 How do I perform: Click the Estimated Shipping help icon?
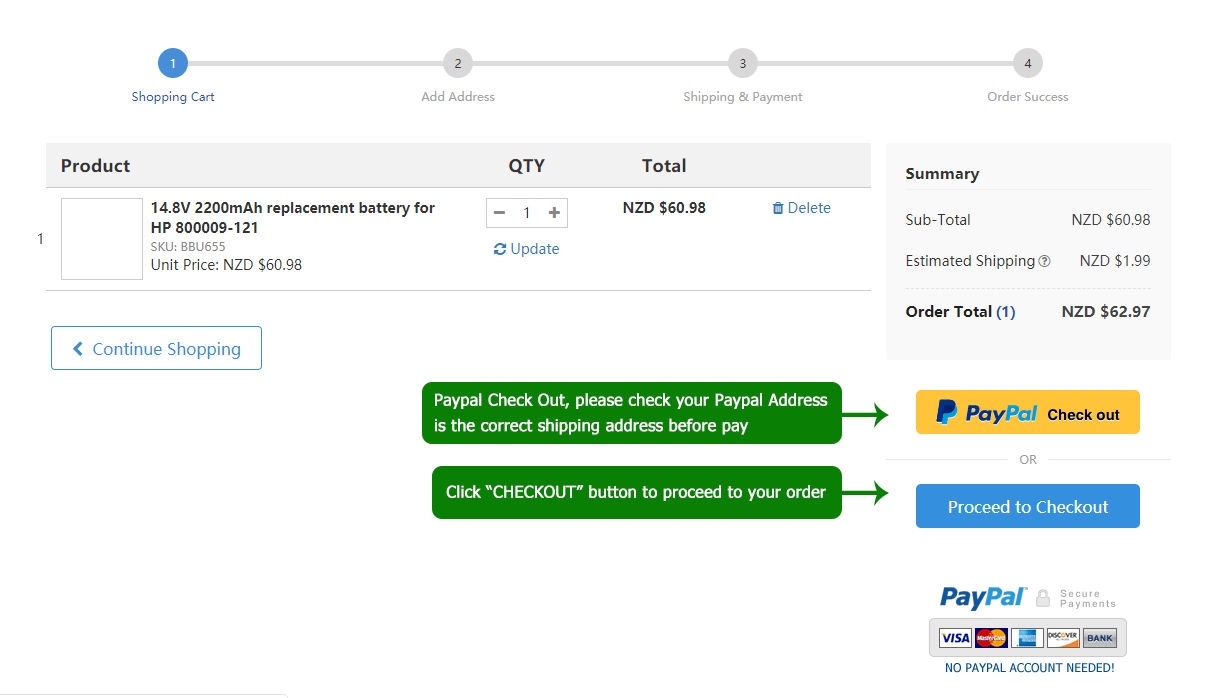tap(1044, 261)
